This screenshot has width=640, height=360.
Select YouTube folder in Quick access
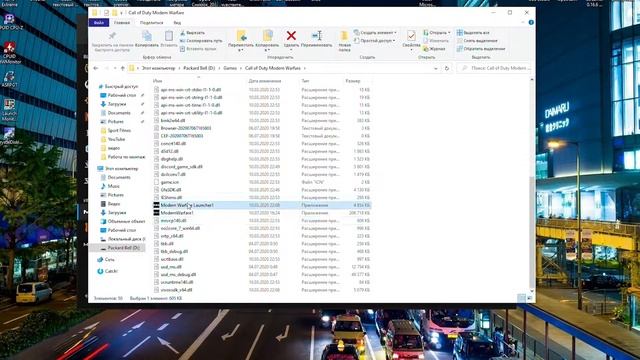click(113, 139)
